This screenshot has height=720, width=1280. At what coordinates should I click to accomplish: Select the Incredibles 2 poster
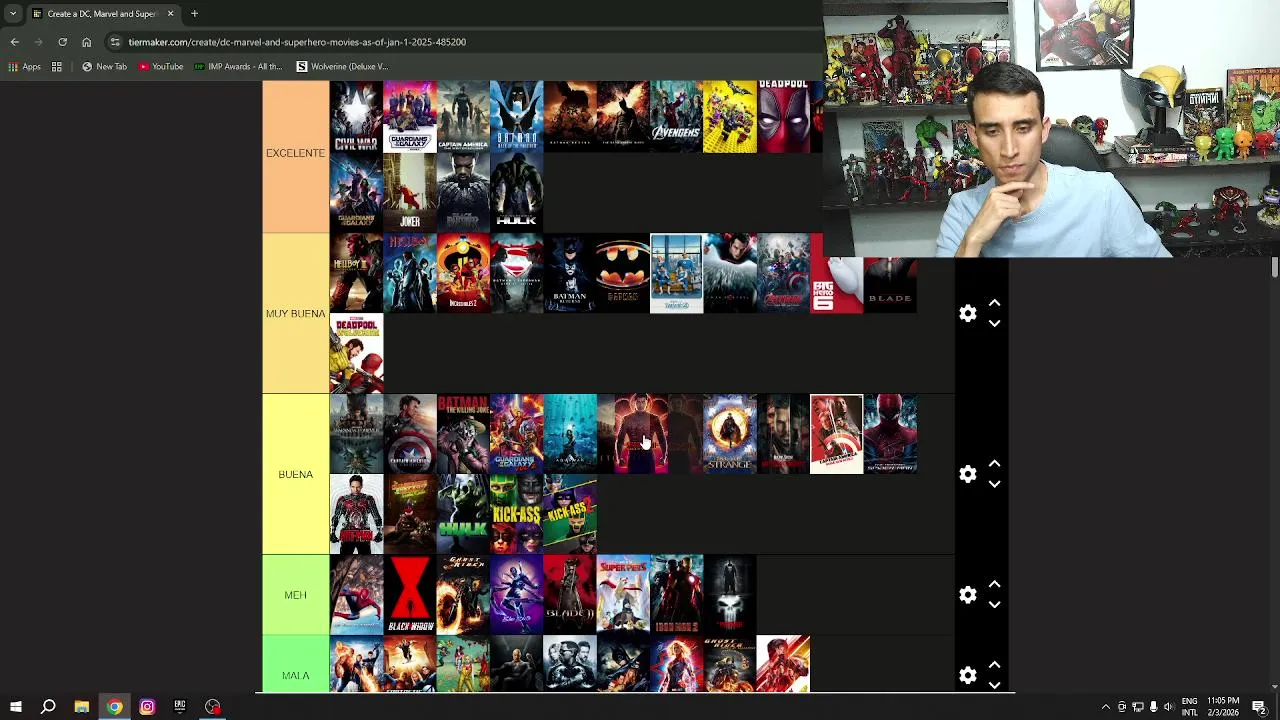point(463,274)
